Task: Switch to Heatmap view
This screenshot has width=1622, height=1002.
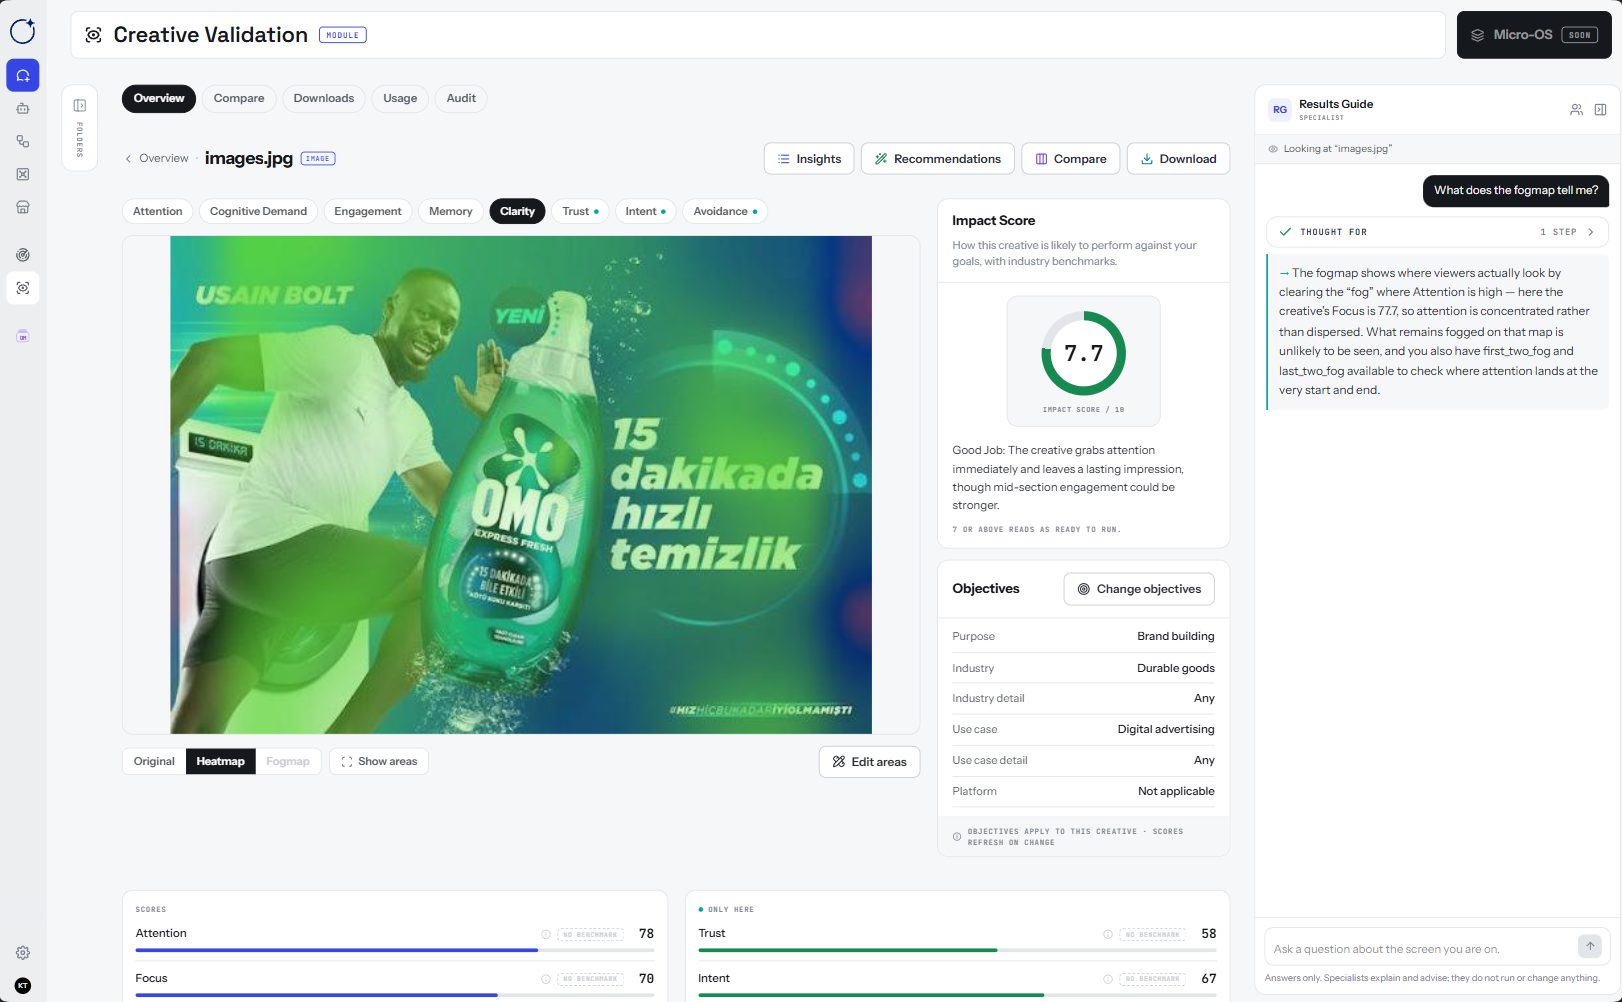Action: 220,761
